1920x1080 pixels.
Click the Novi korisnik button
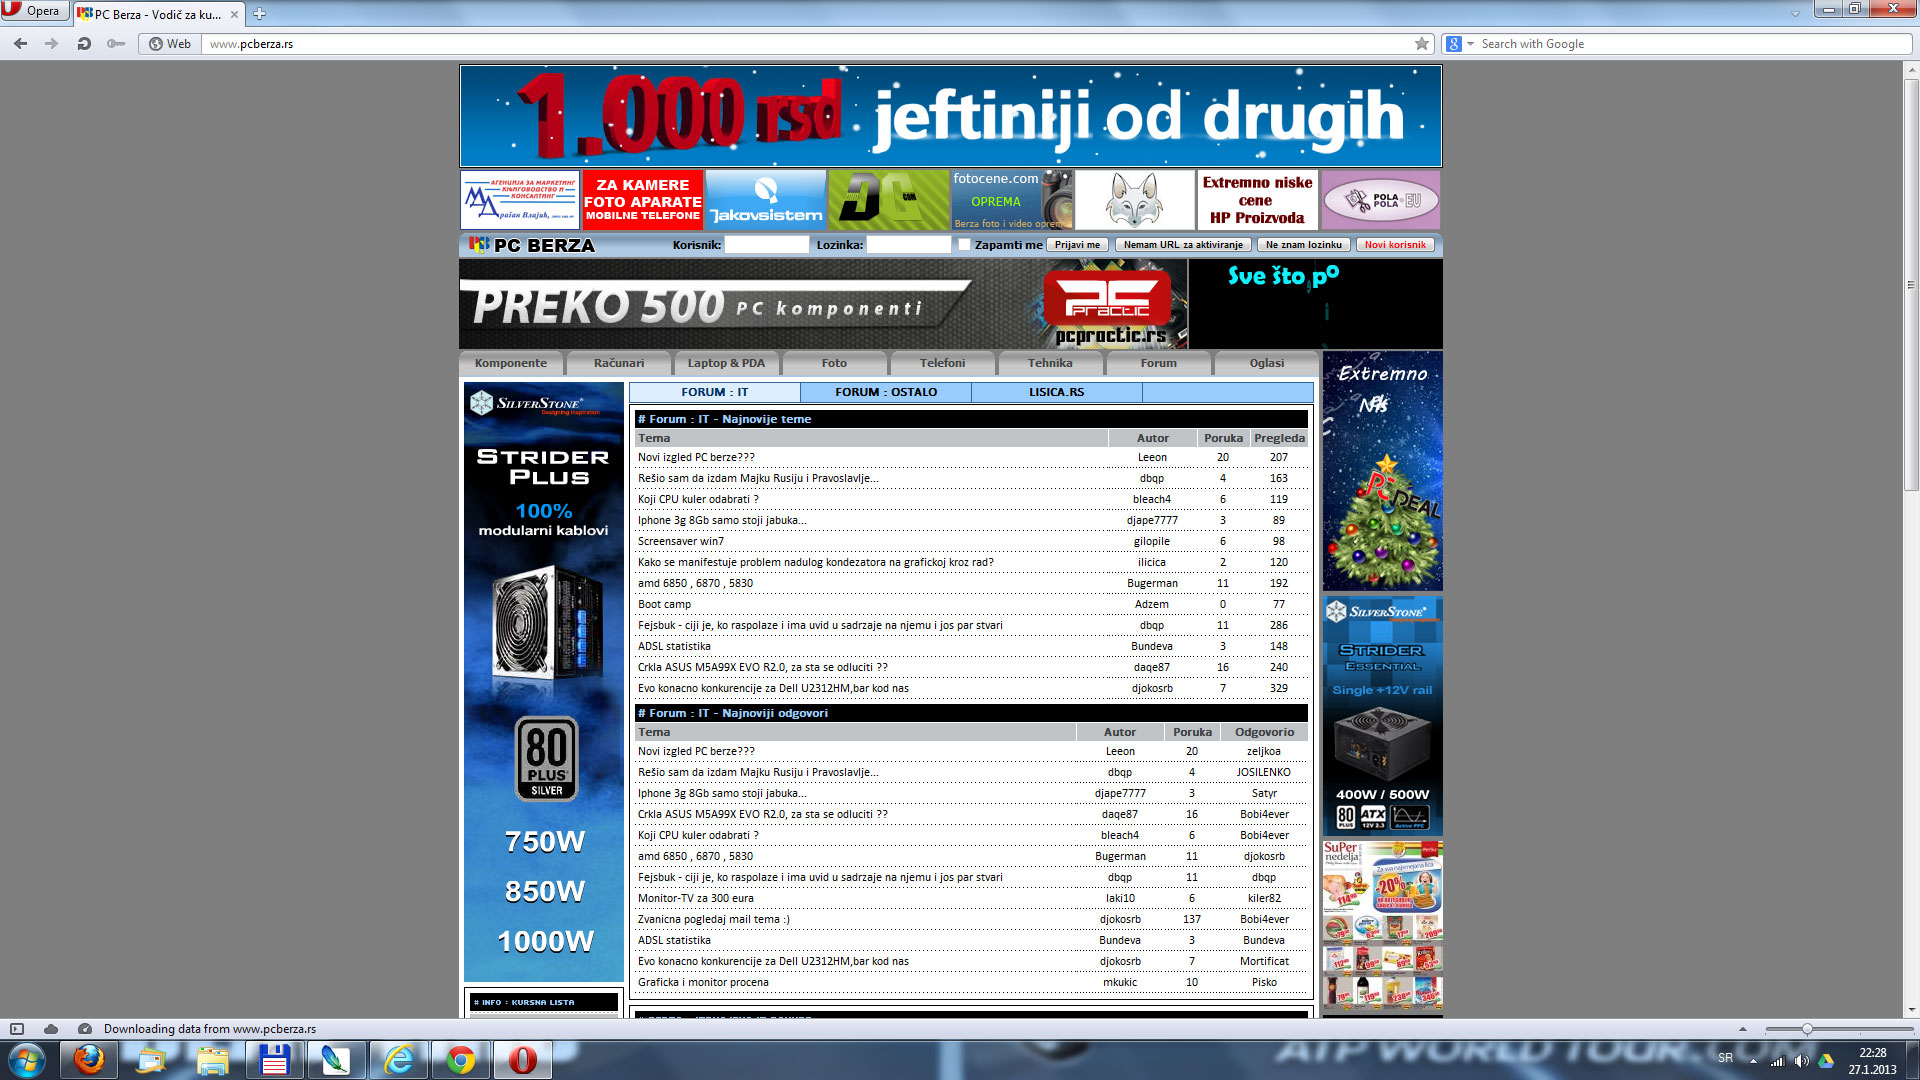click(1395, 245)
